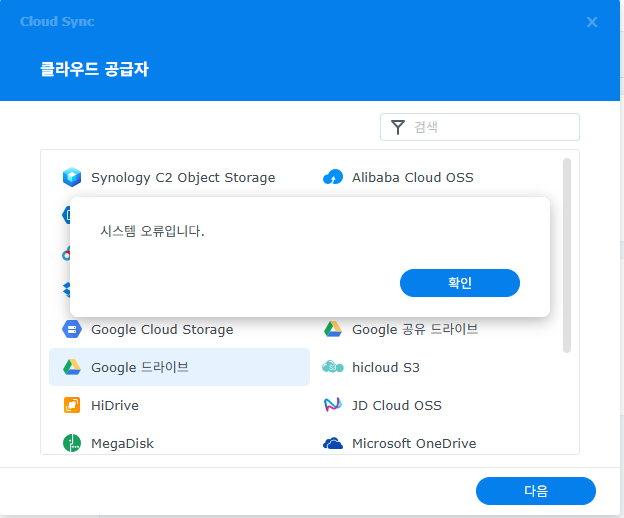This screenshot has width=624, height=518.
Task: Confirm the system error with 확인 button
Action: (460, 283)
